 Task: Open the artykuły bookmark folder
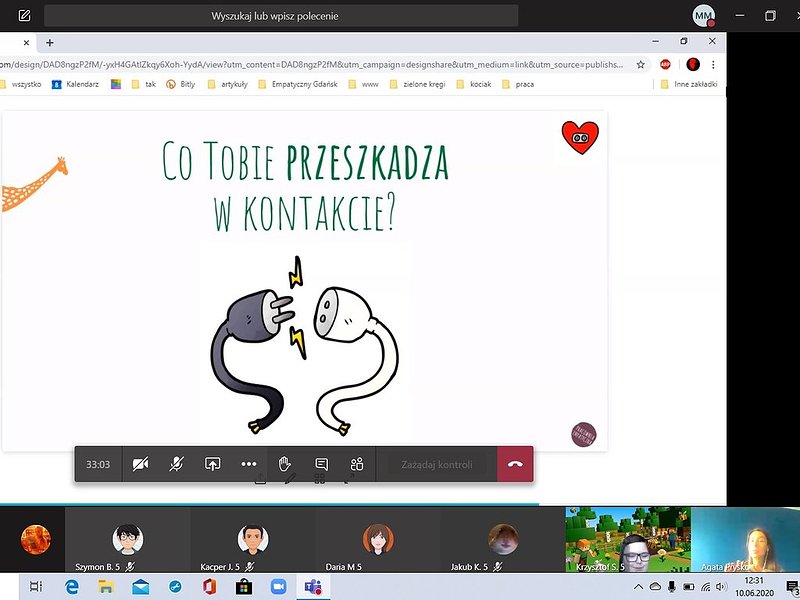228,84
